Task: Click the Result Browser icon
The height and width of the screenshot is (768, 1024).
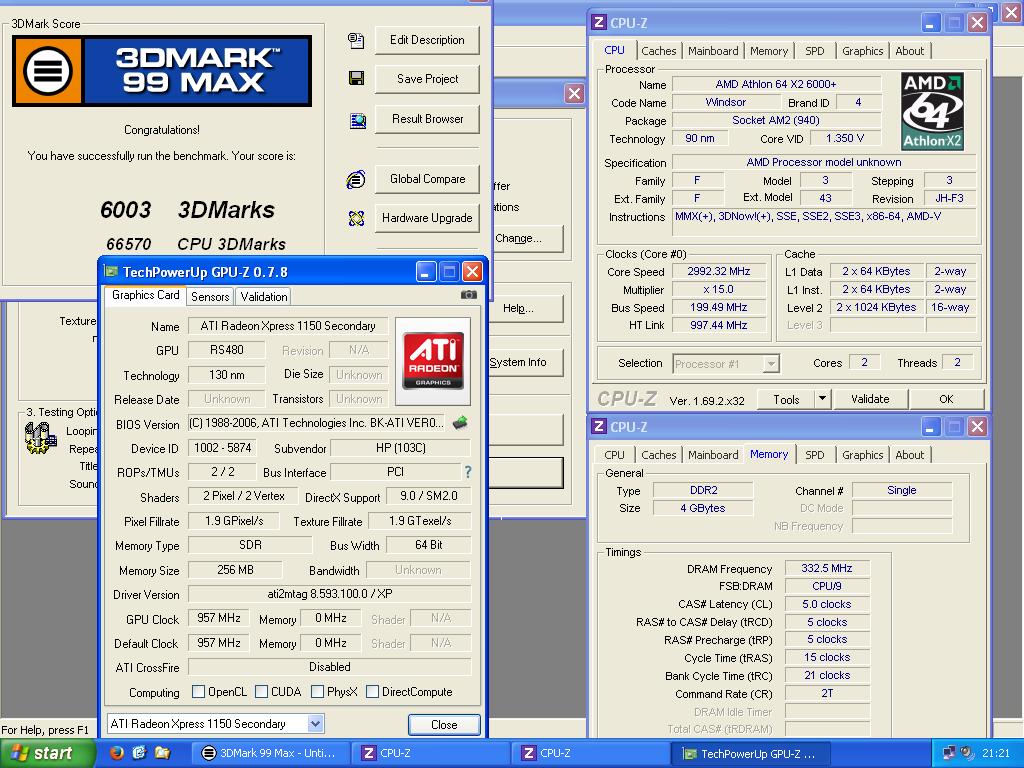Action: [x=357, y=120]
